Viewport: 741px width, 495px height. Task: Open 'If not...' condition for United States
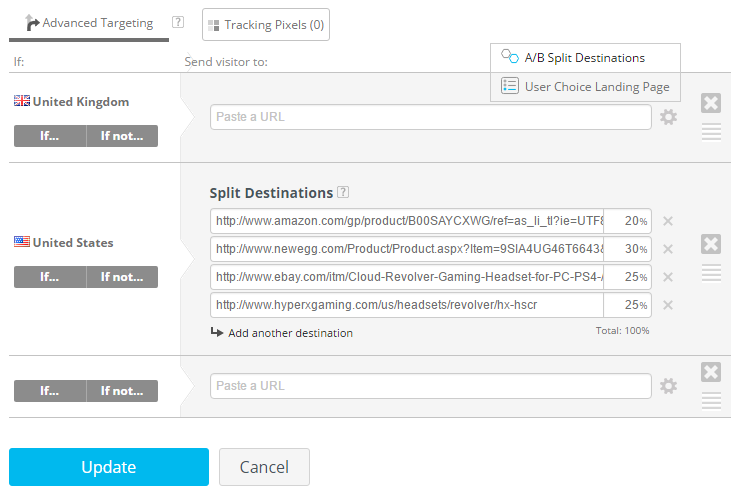(x=122, y=277)
